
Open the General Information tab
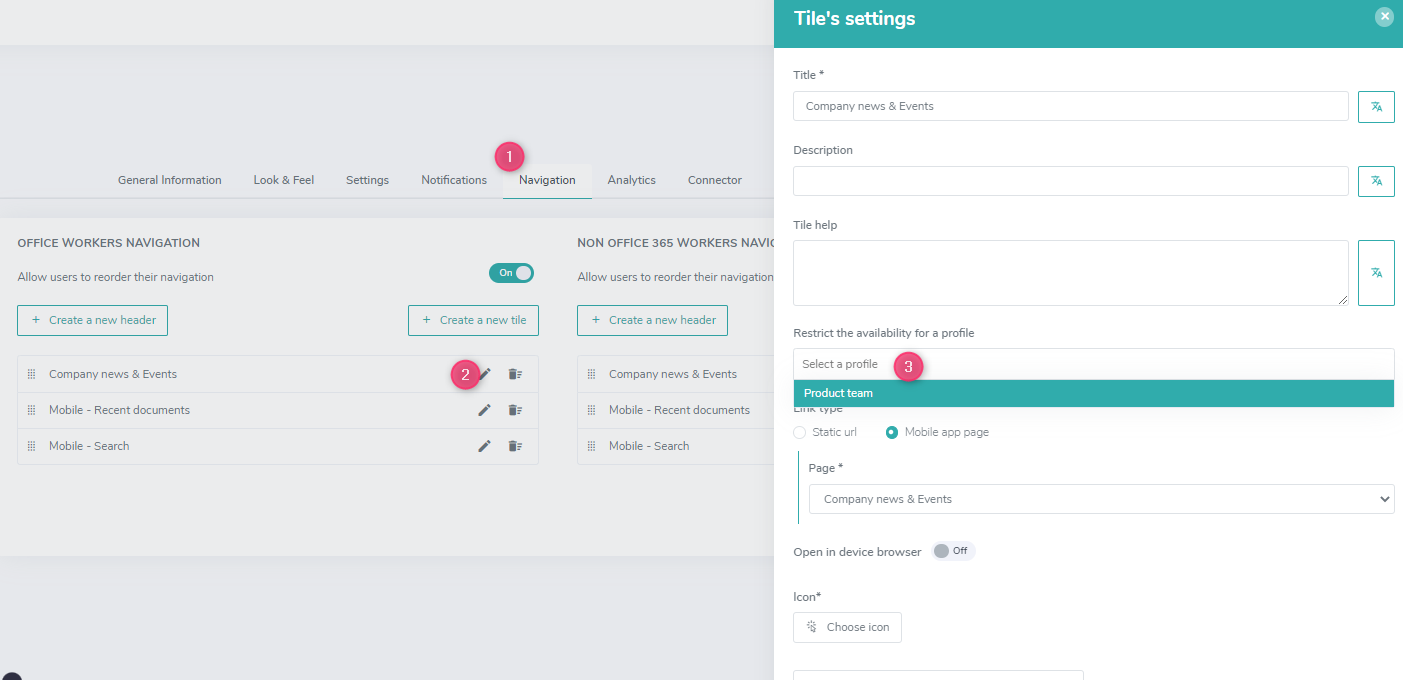click(x=170, y=180)
